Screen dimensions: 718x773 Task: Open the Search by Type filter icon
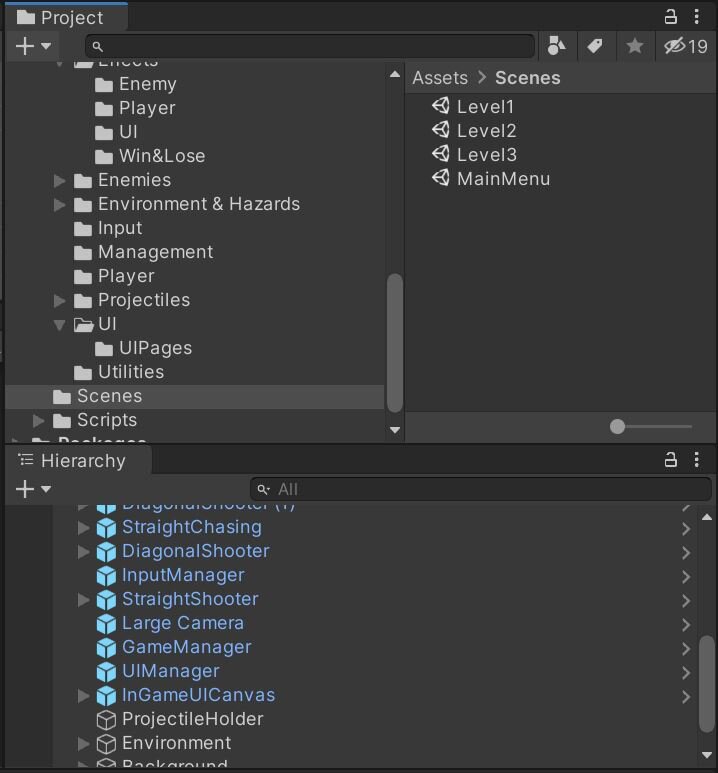(x=556, y=46)
